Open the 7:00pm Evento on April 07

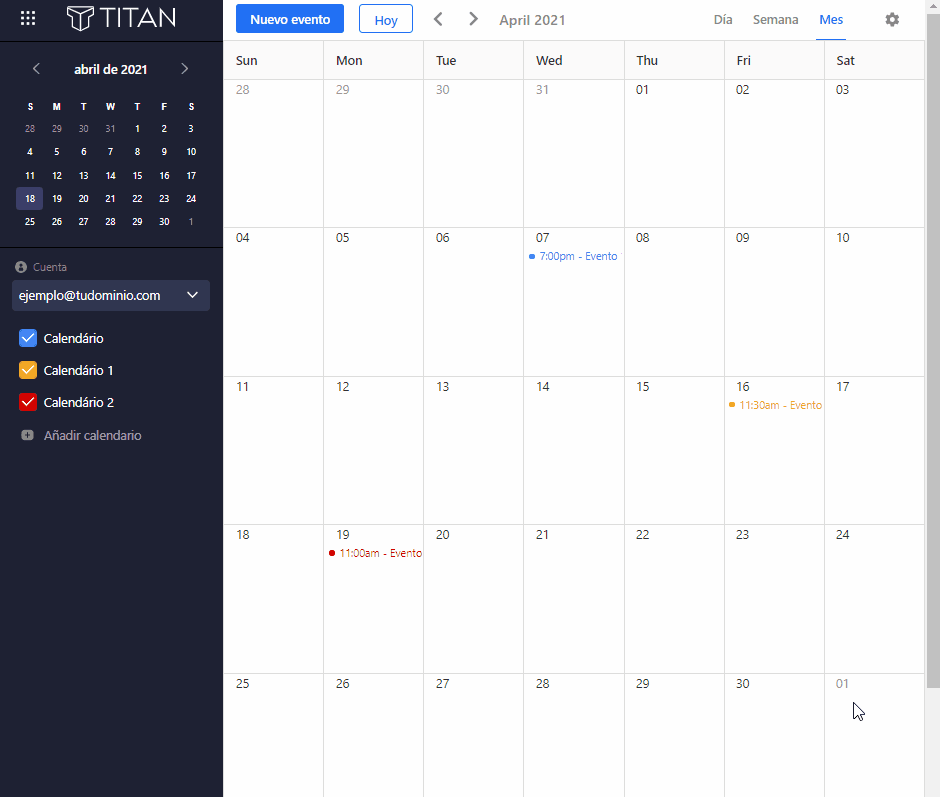click(576, 256)
